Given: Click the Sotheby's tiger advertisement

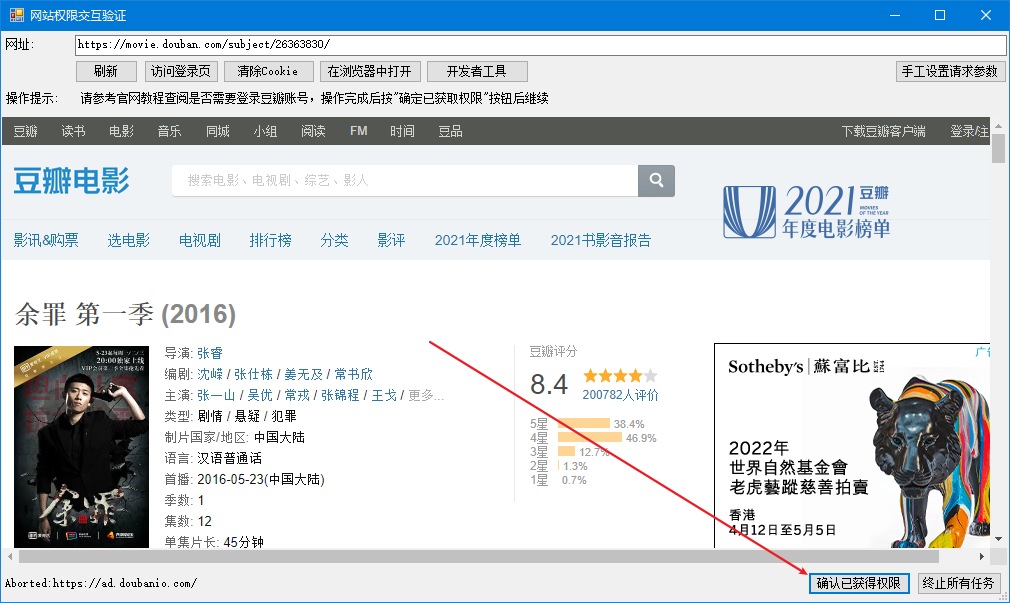Looking at the screenshot, I should point(852,446).
